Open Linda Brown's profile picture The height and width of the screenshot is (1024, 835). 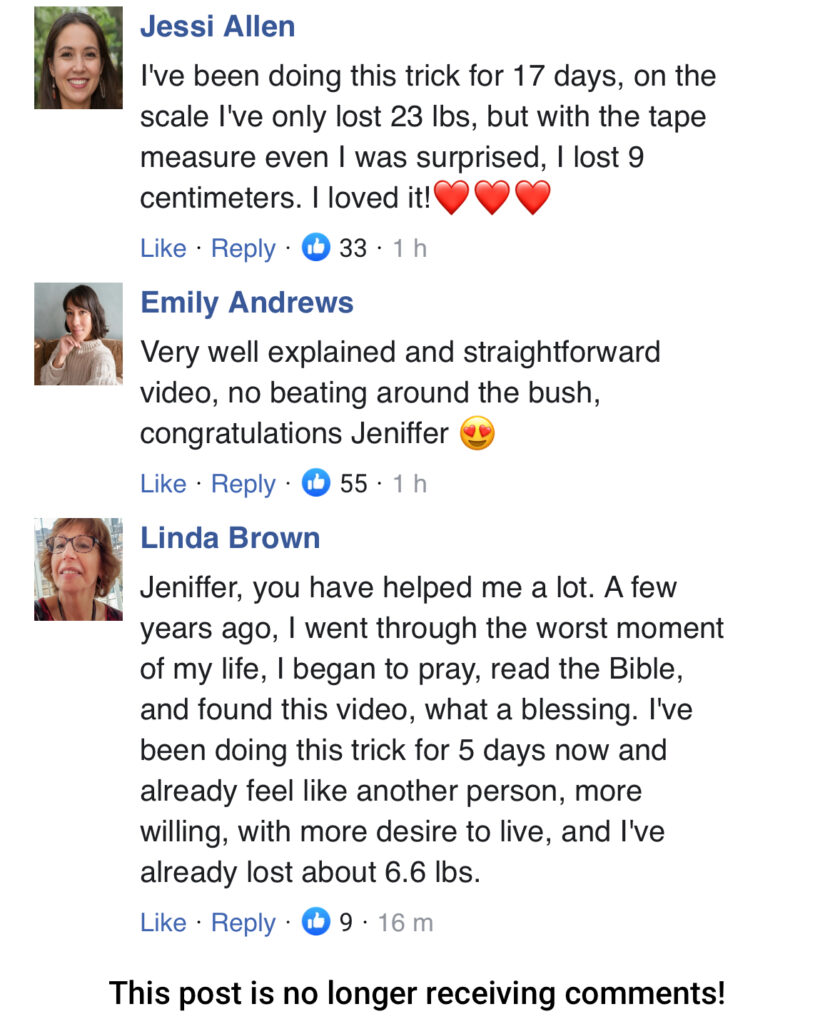click(x=78, y=569)
